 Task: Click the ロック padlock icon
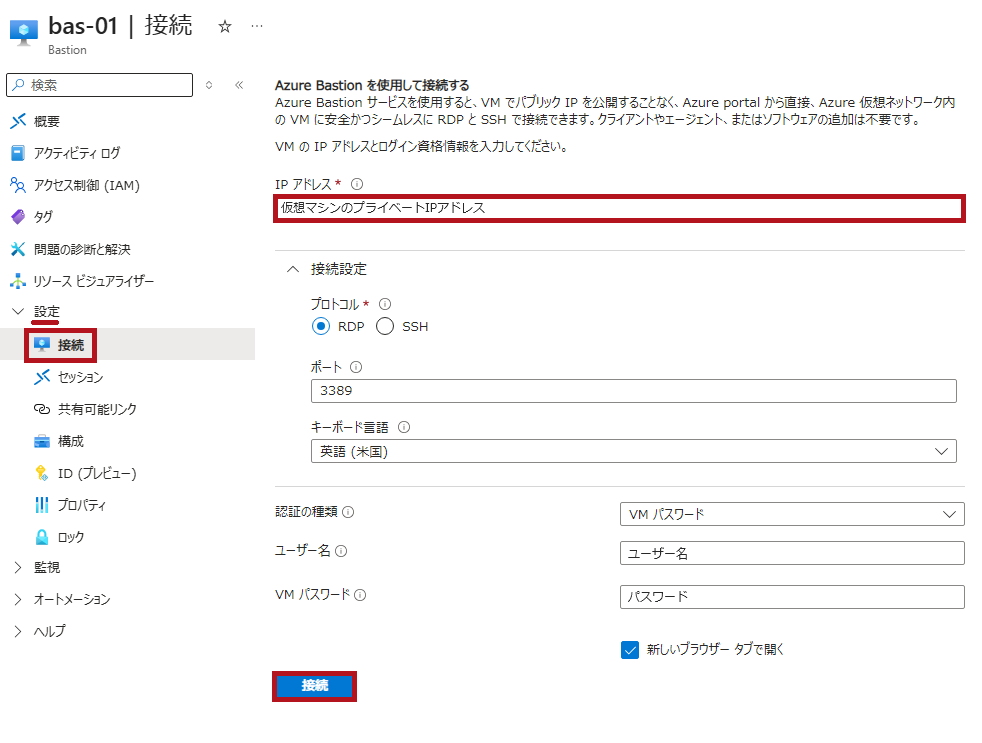[x=42, y=537]
